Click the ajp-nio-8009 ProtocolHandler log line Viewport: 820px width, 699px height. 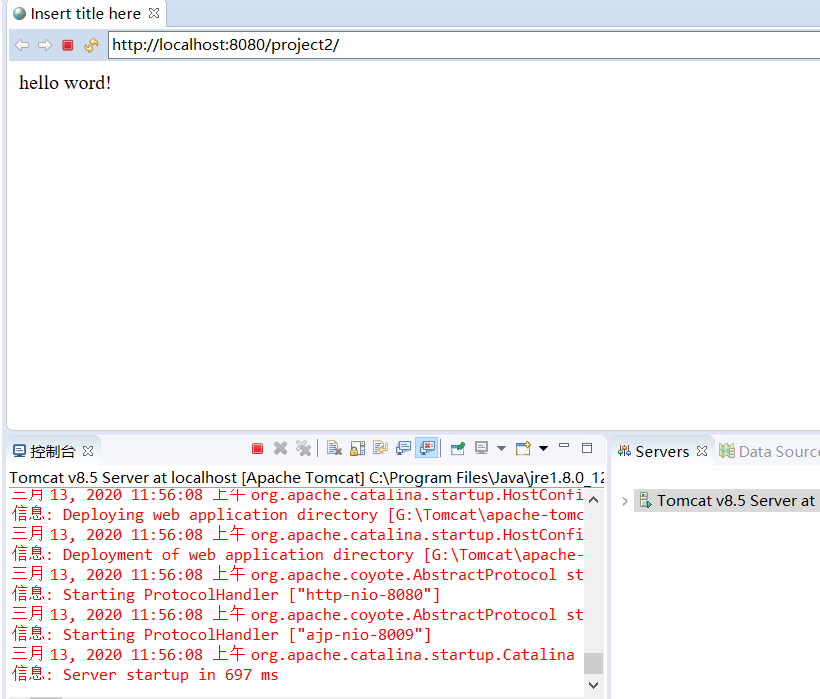point(221,634)
